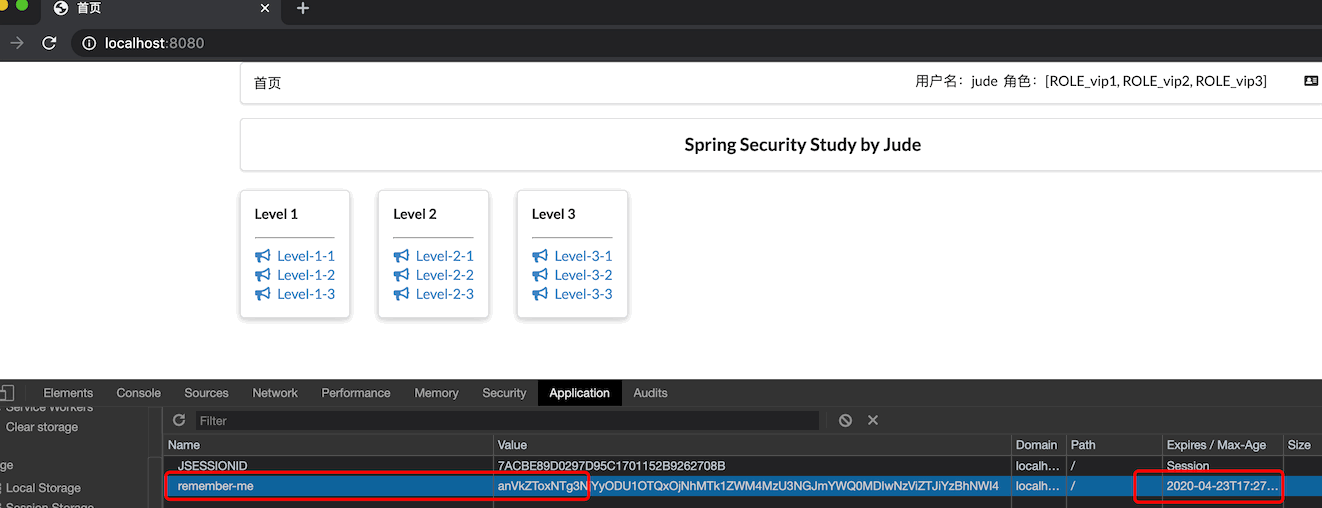The height and width of the screenshot is (508, 1322).
Task: Open a new tab with plus icon
Action: pyautogui.click(x=303, y=9)
